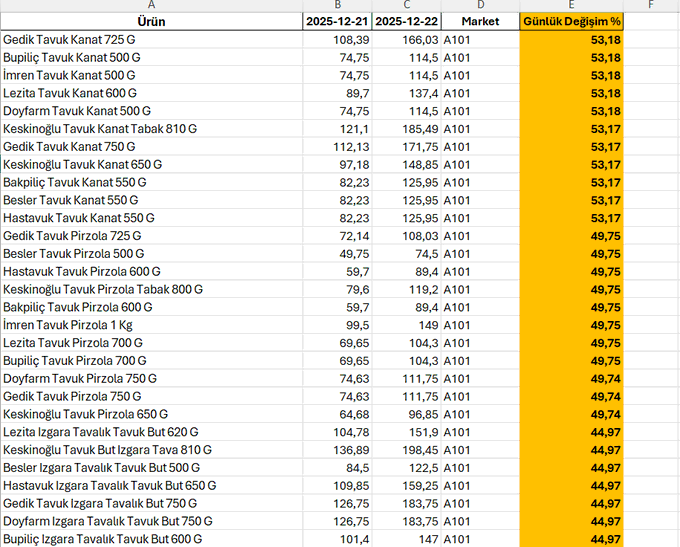Select the Market header cell

(x=480, y=21)
